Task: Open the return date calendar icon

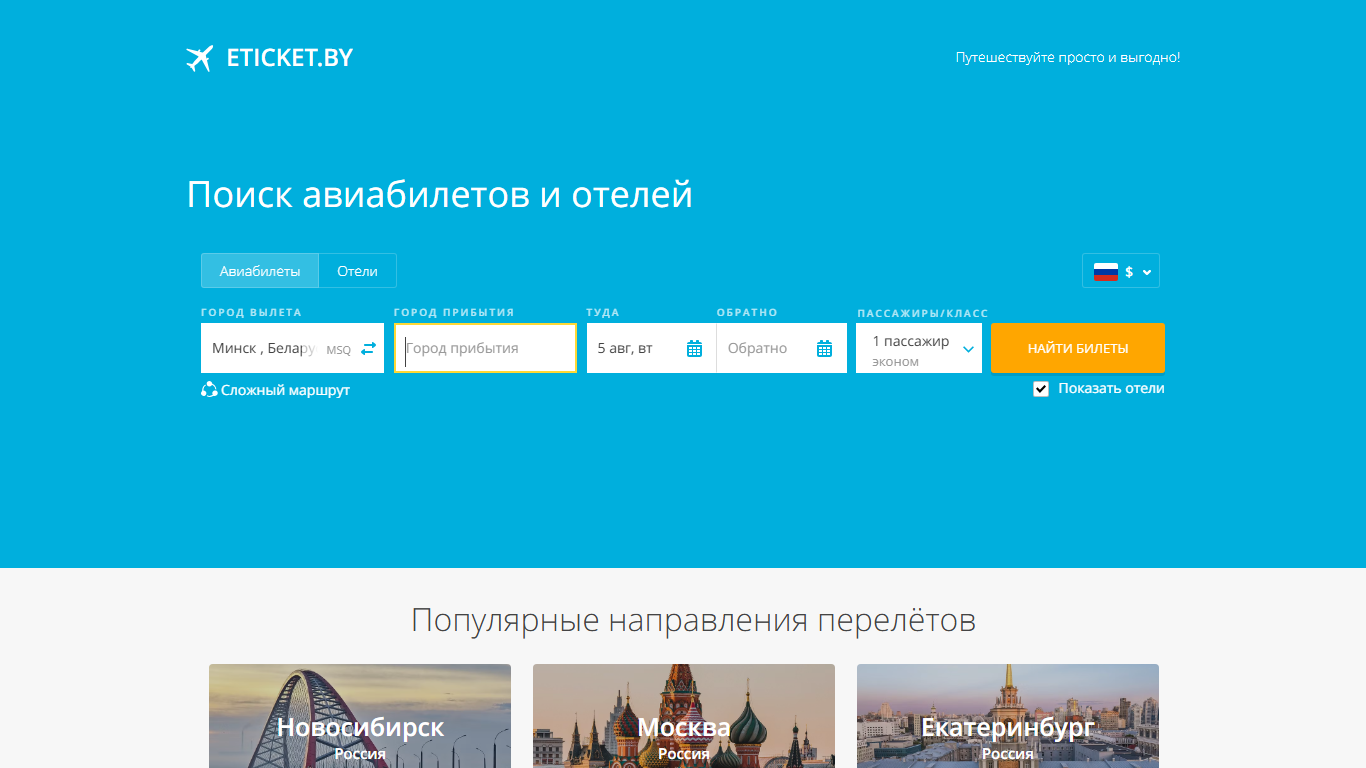Action: (825, 349)
